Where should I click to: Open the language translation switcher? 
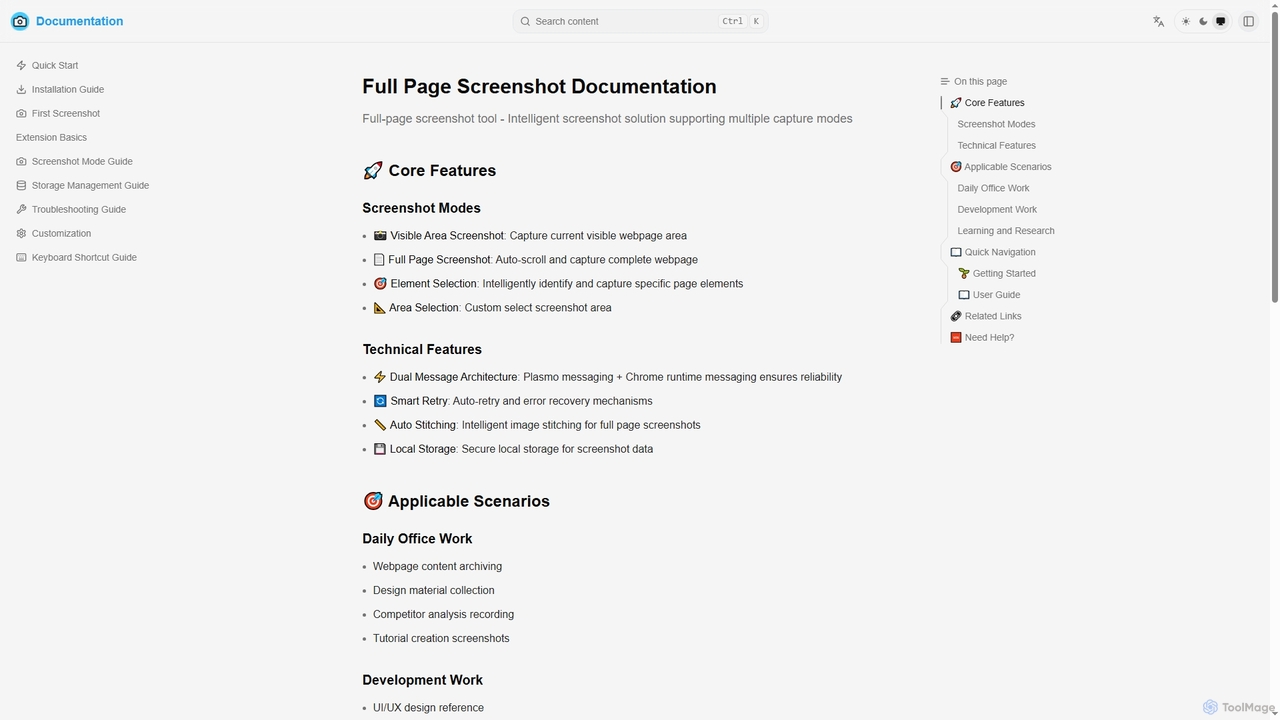(1158, 21)
